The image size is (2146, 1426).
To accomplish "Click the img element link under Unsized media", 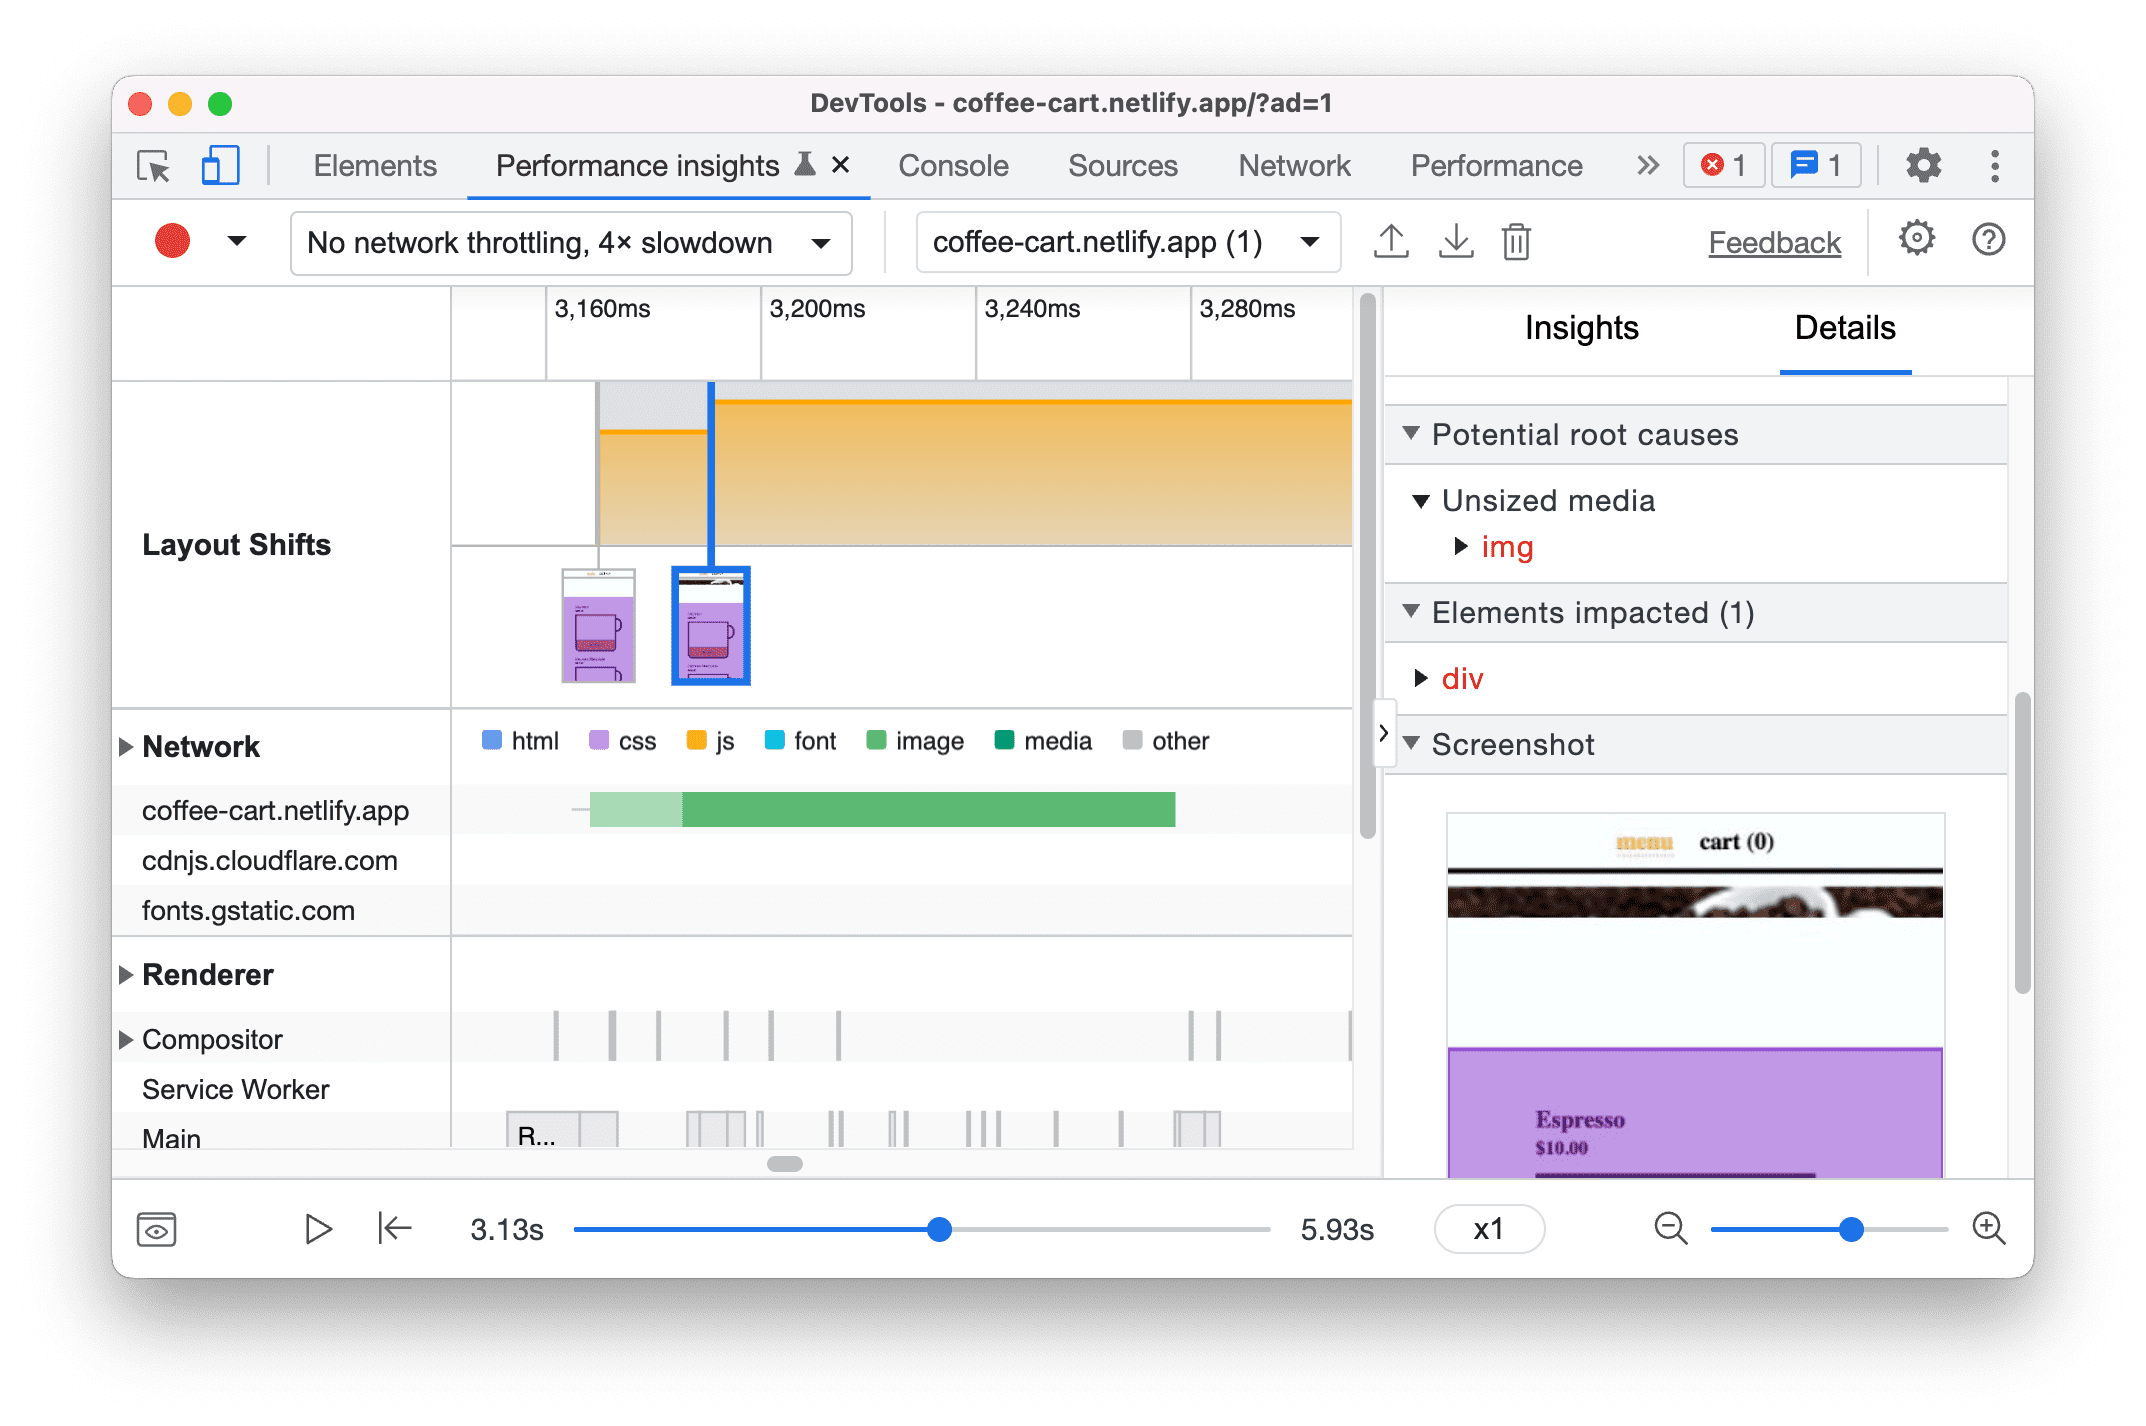I will coord(1508,546).
